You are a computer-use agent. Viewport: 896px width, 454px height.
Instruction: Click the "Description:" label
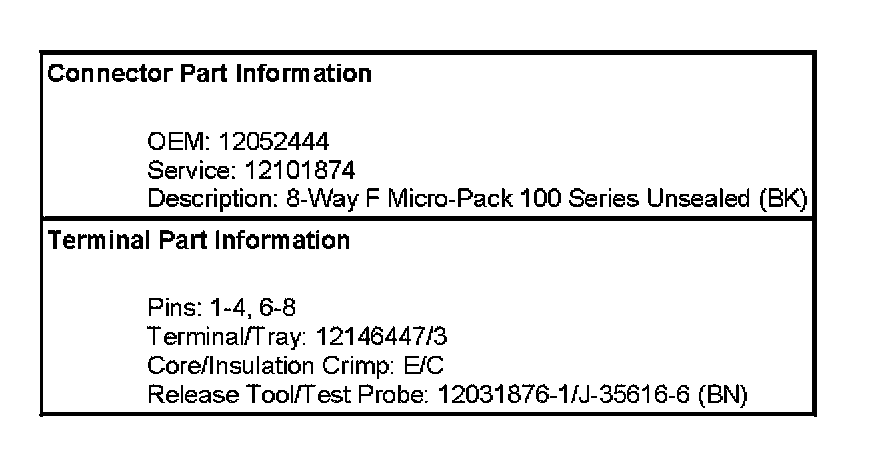(208, 198)
